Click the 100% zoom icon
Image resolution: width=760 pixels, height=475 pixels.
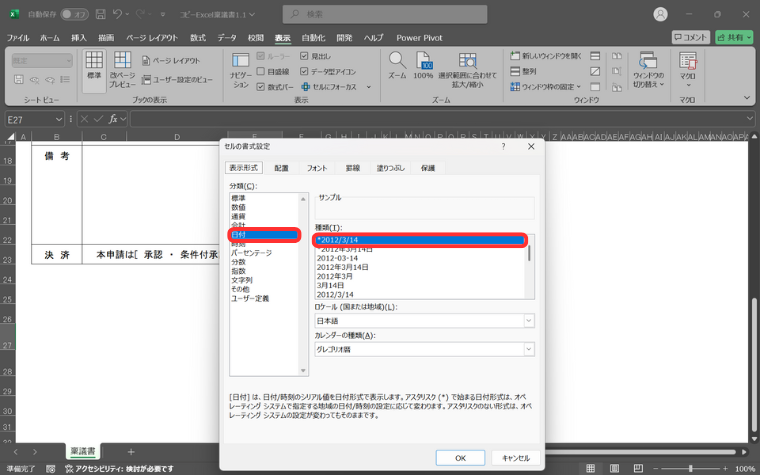click(x=423, y=64)
